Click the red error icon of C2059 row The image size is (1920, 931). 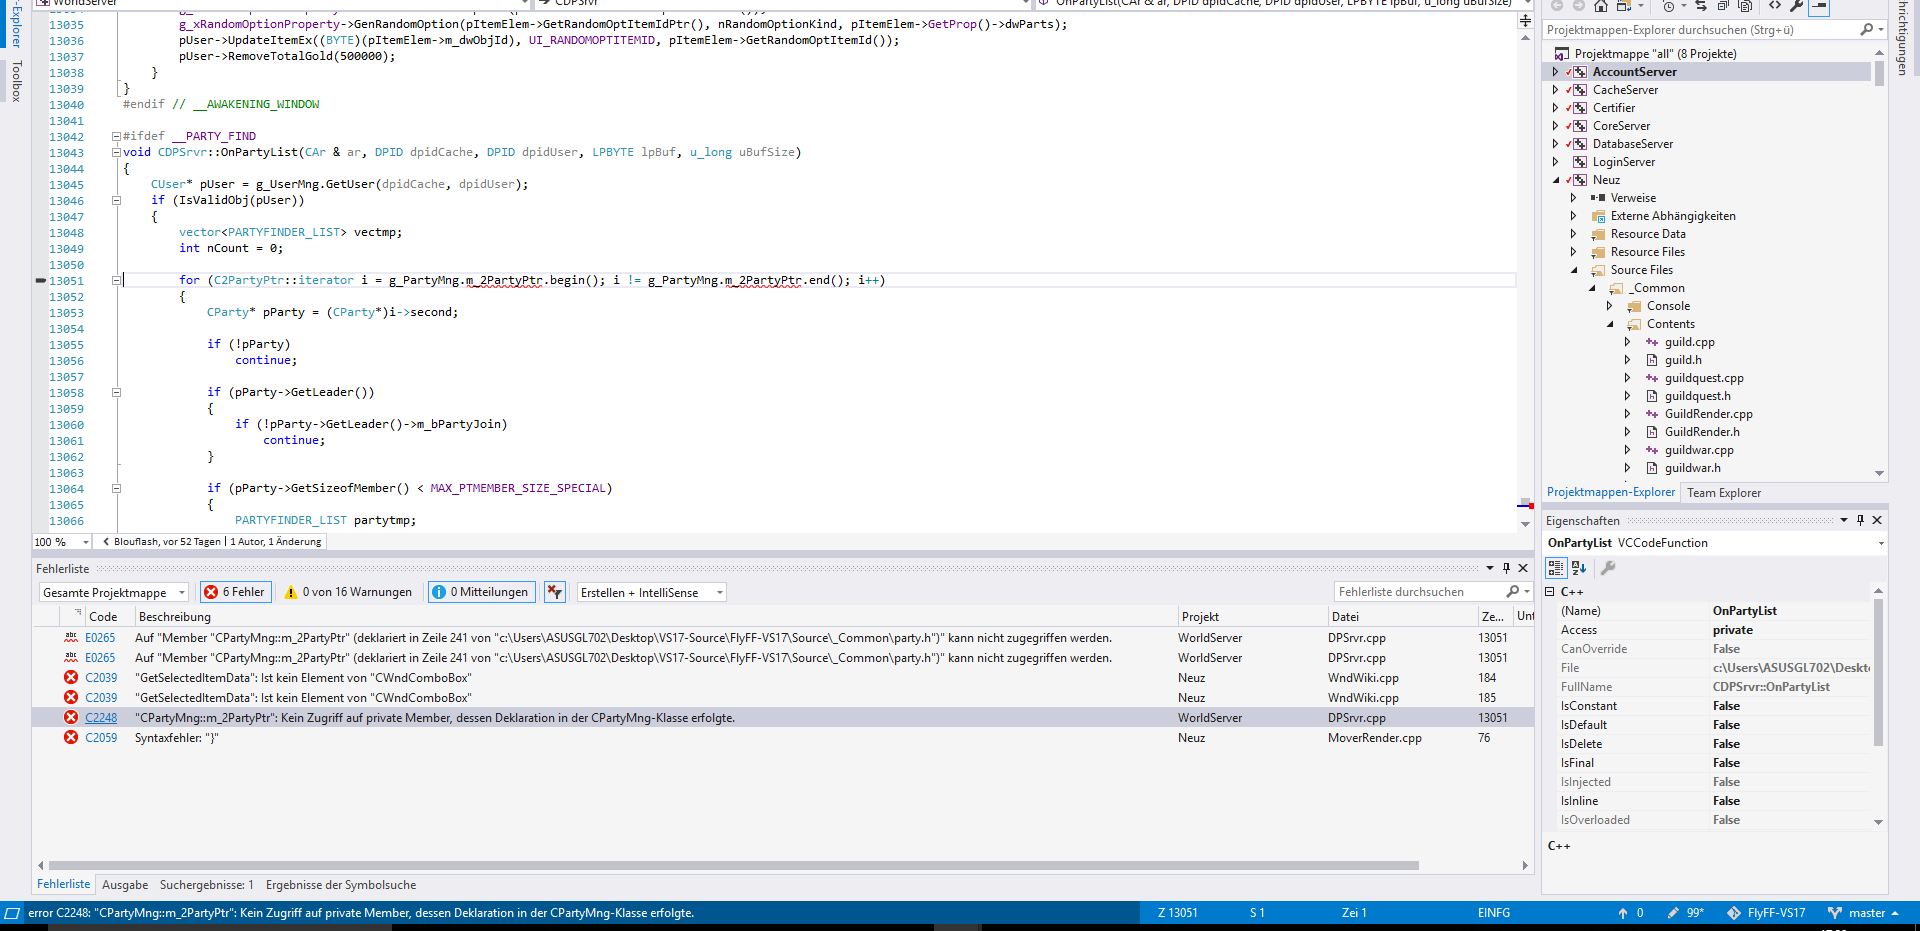pyautogui.click(x=71, y=738)
